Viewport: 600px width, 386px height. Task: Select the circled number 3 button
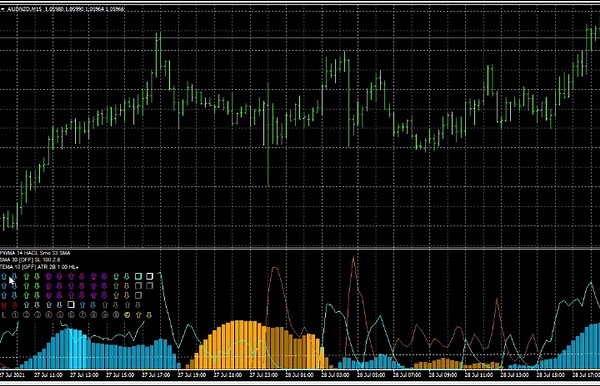[x=38, y=315]
